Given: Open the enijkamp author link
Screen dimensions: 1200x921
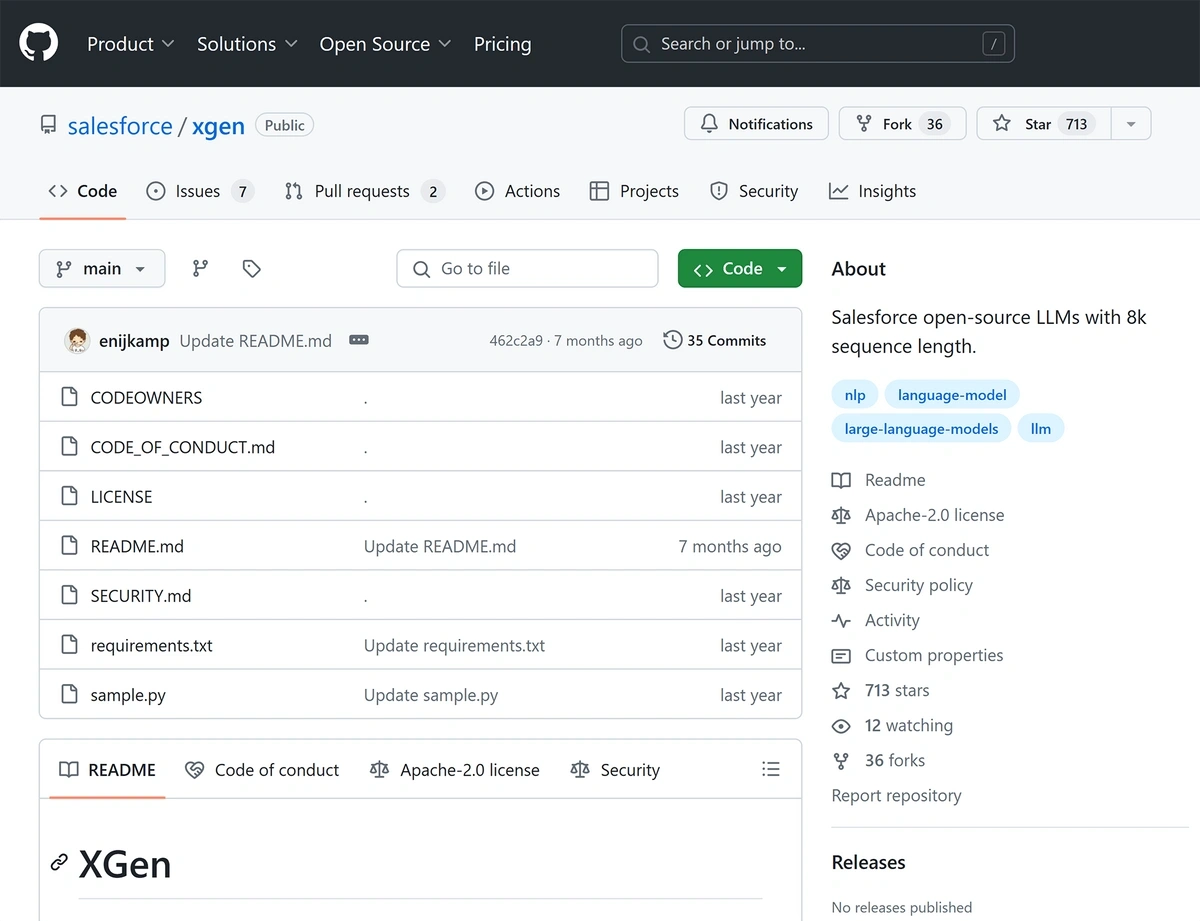Looking at the screenshot, I should click(x=134, y=341).
